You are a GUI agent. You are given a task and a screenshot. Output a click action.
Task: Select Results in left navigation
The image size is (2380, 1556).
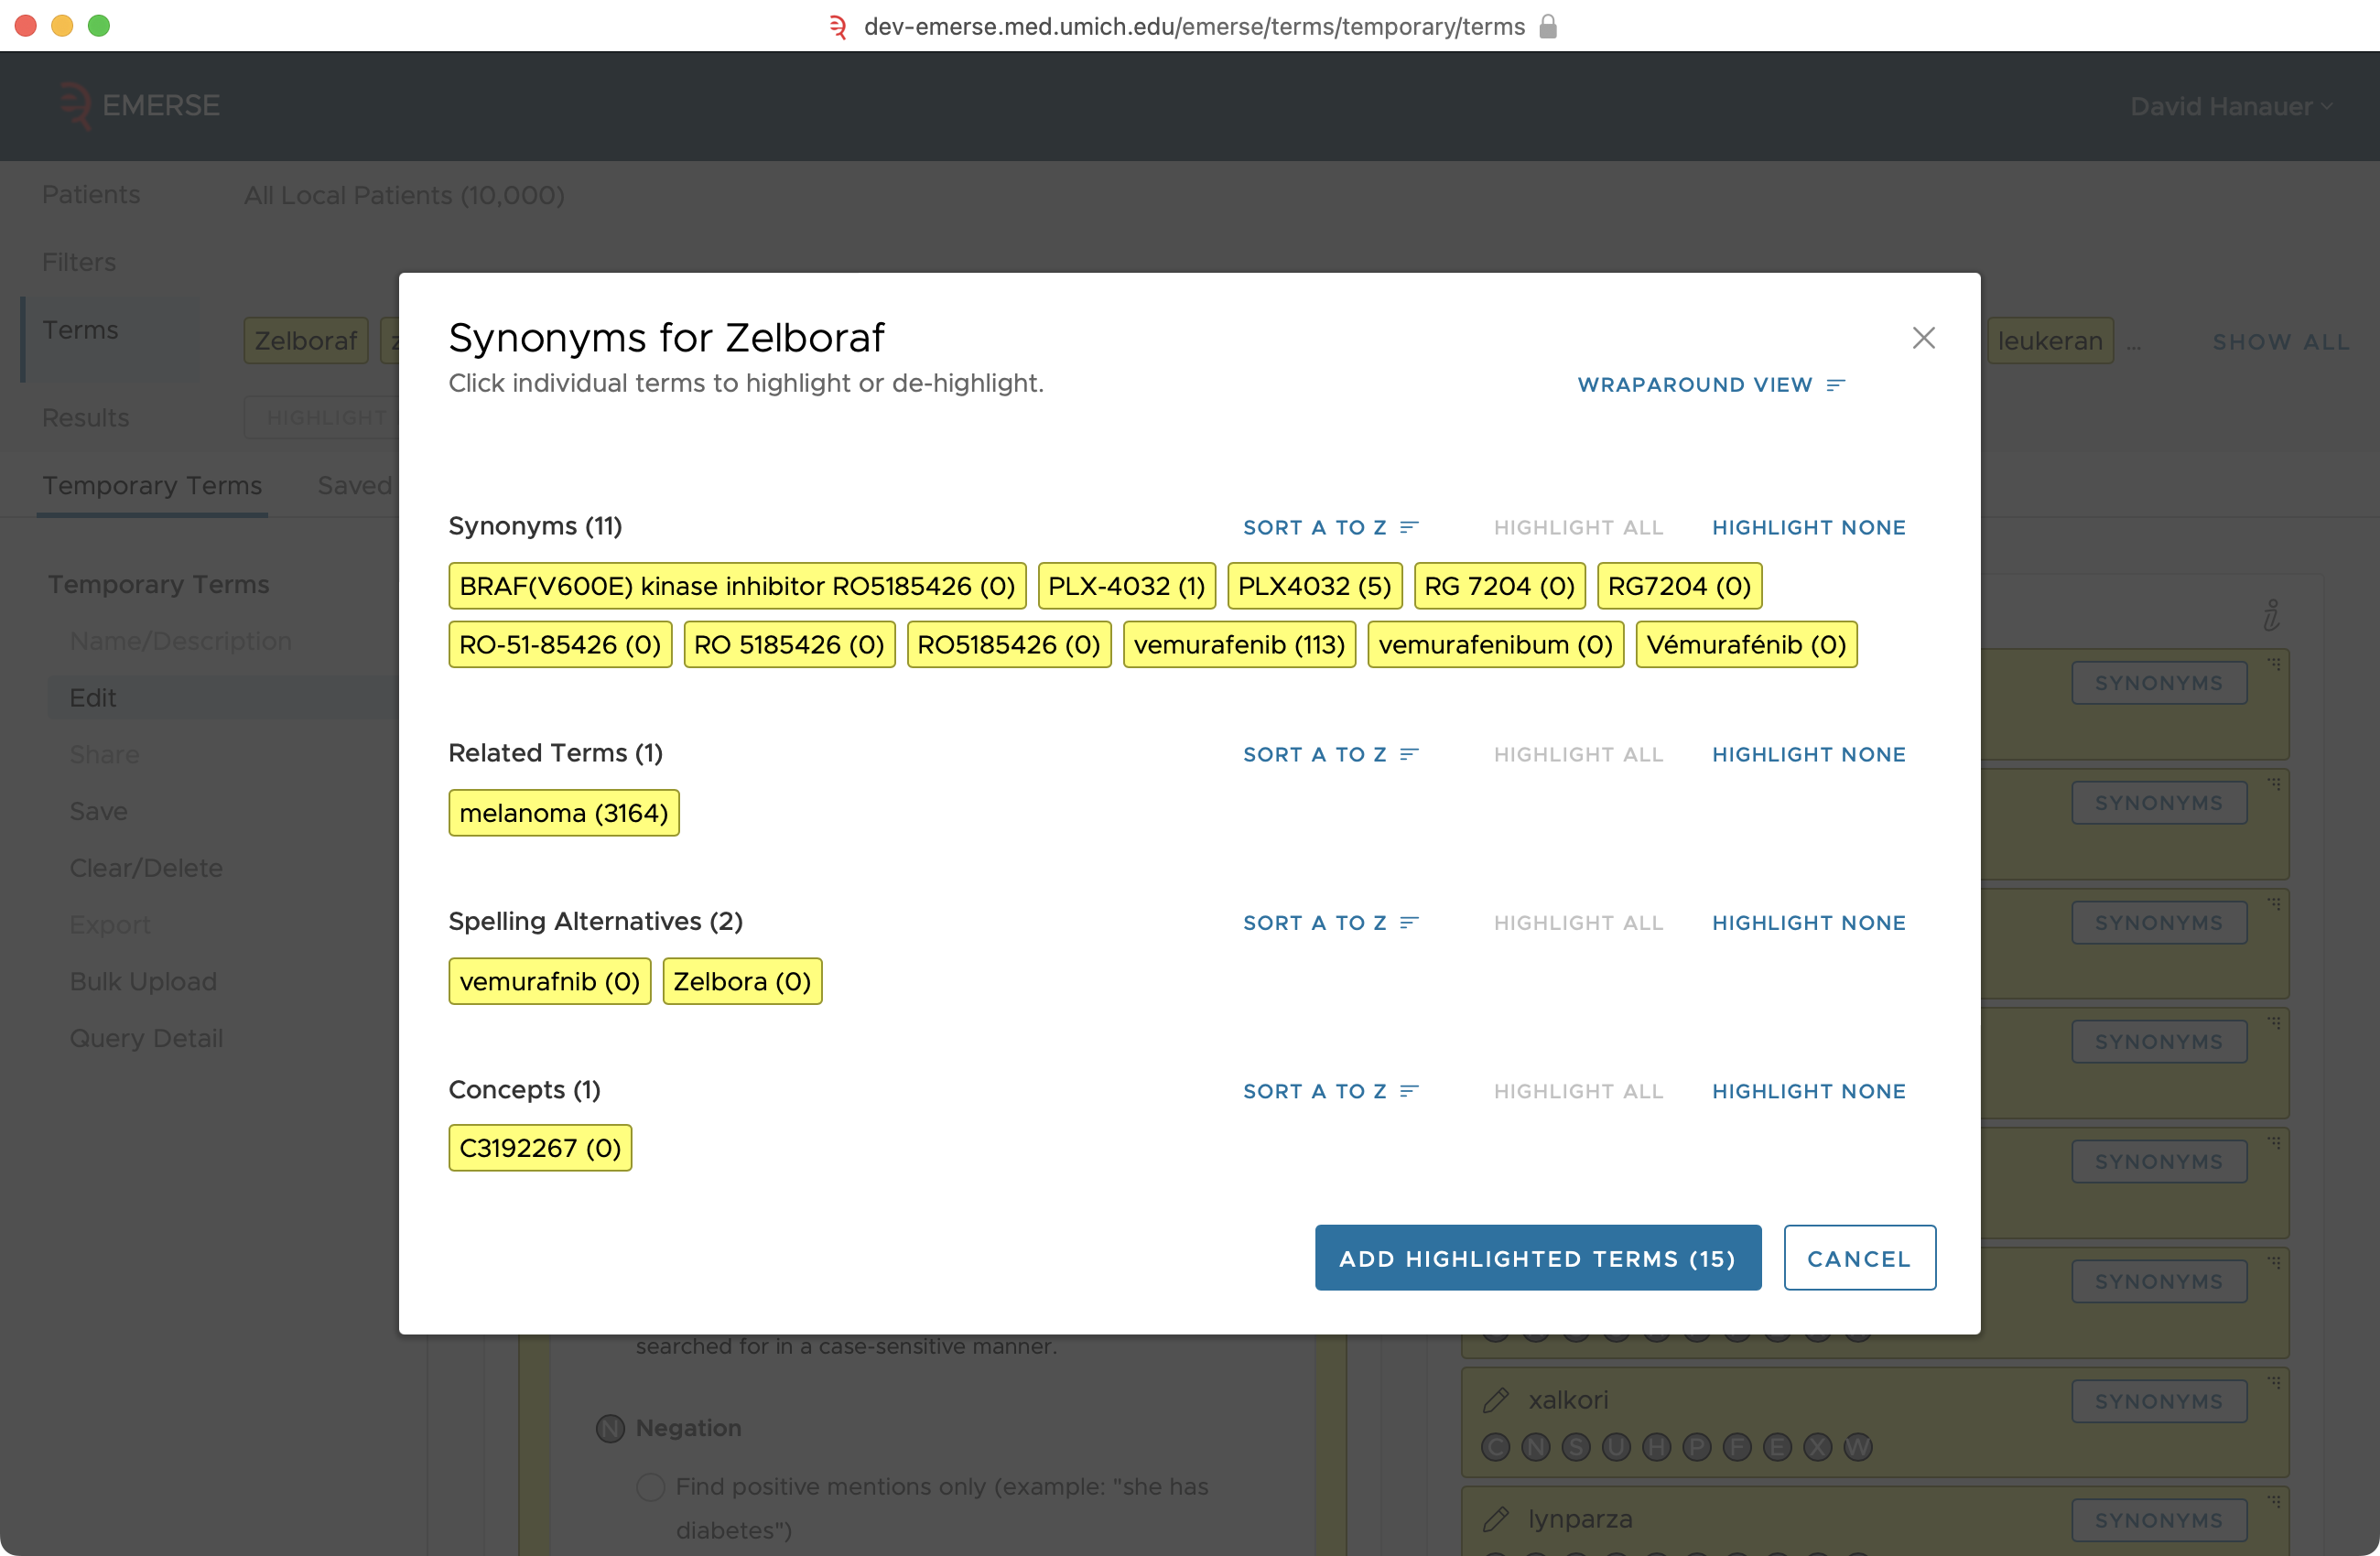pyautogui.click(x=85, y=417)
